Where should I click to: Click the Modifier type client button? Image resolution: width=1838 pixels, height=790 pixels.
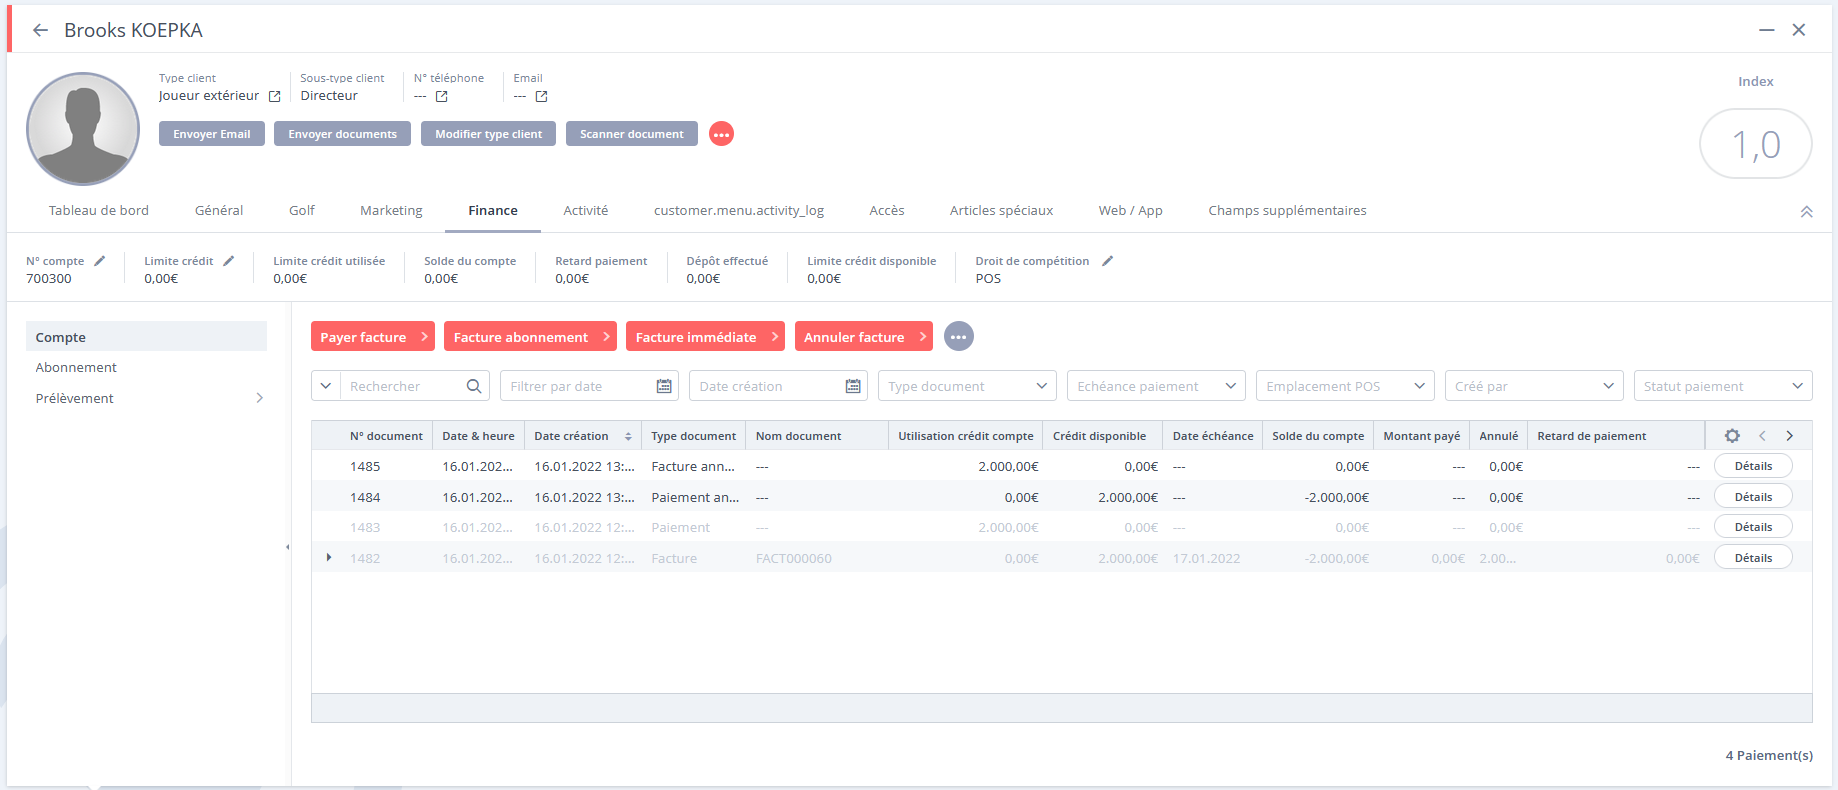pos(488,134)
